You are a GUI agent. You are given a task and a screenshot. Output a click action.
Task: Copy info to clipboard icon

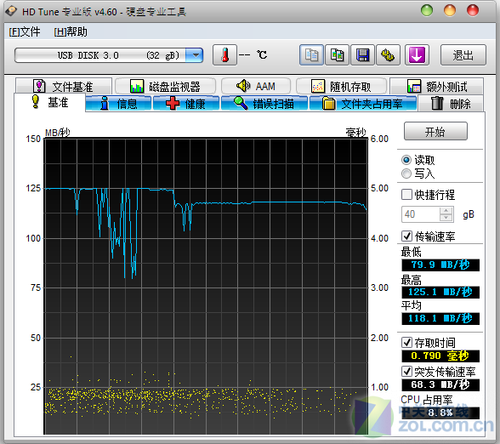coord(312,55)
